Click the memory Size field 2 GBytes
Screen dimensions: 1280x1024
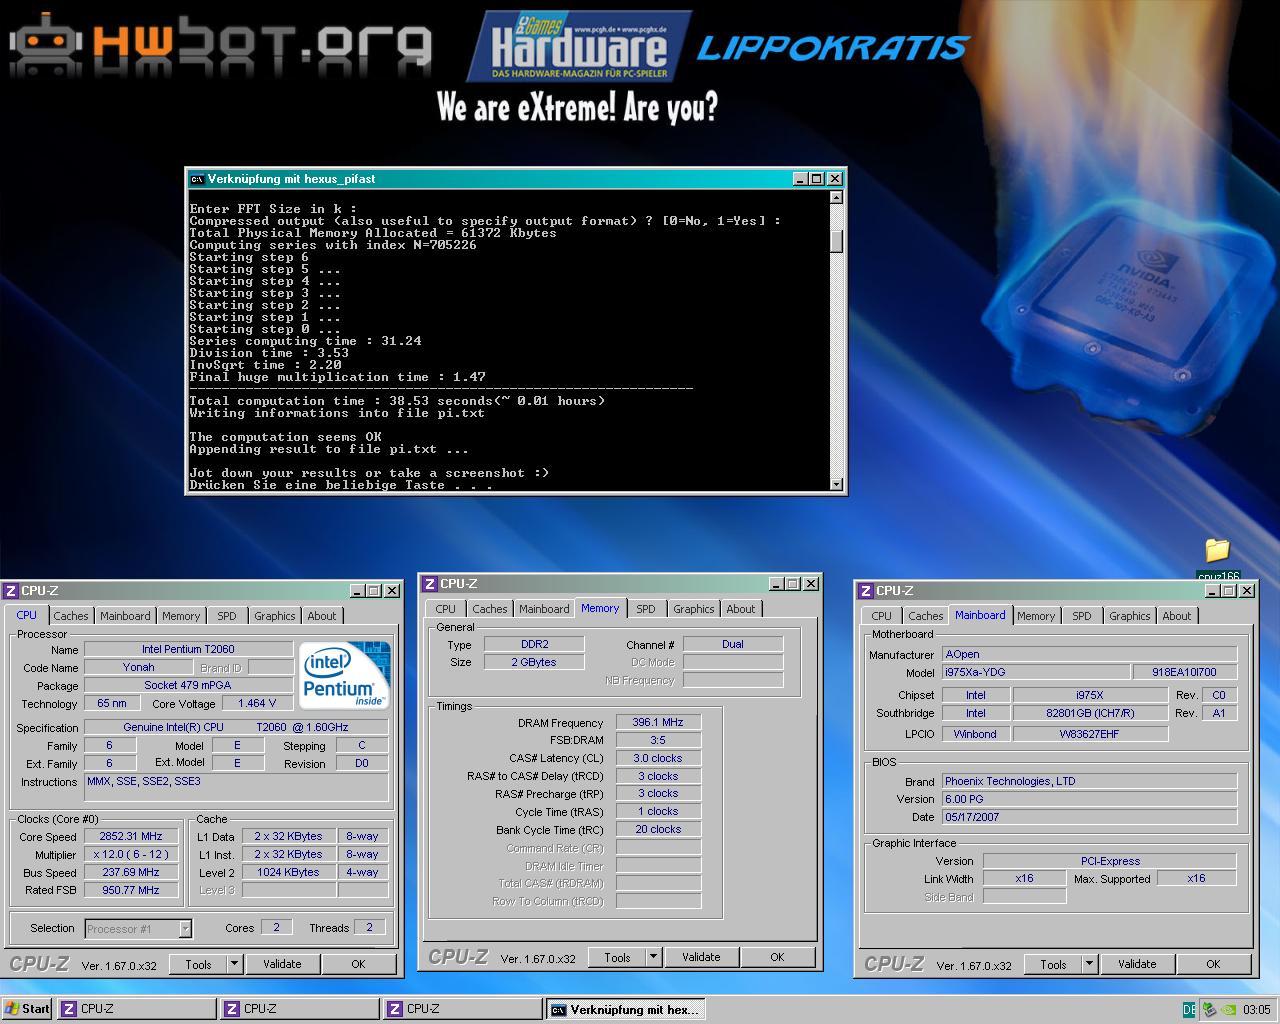point(534,662)
